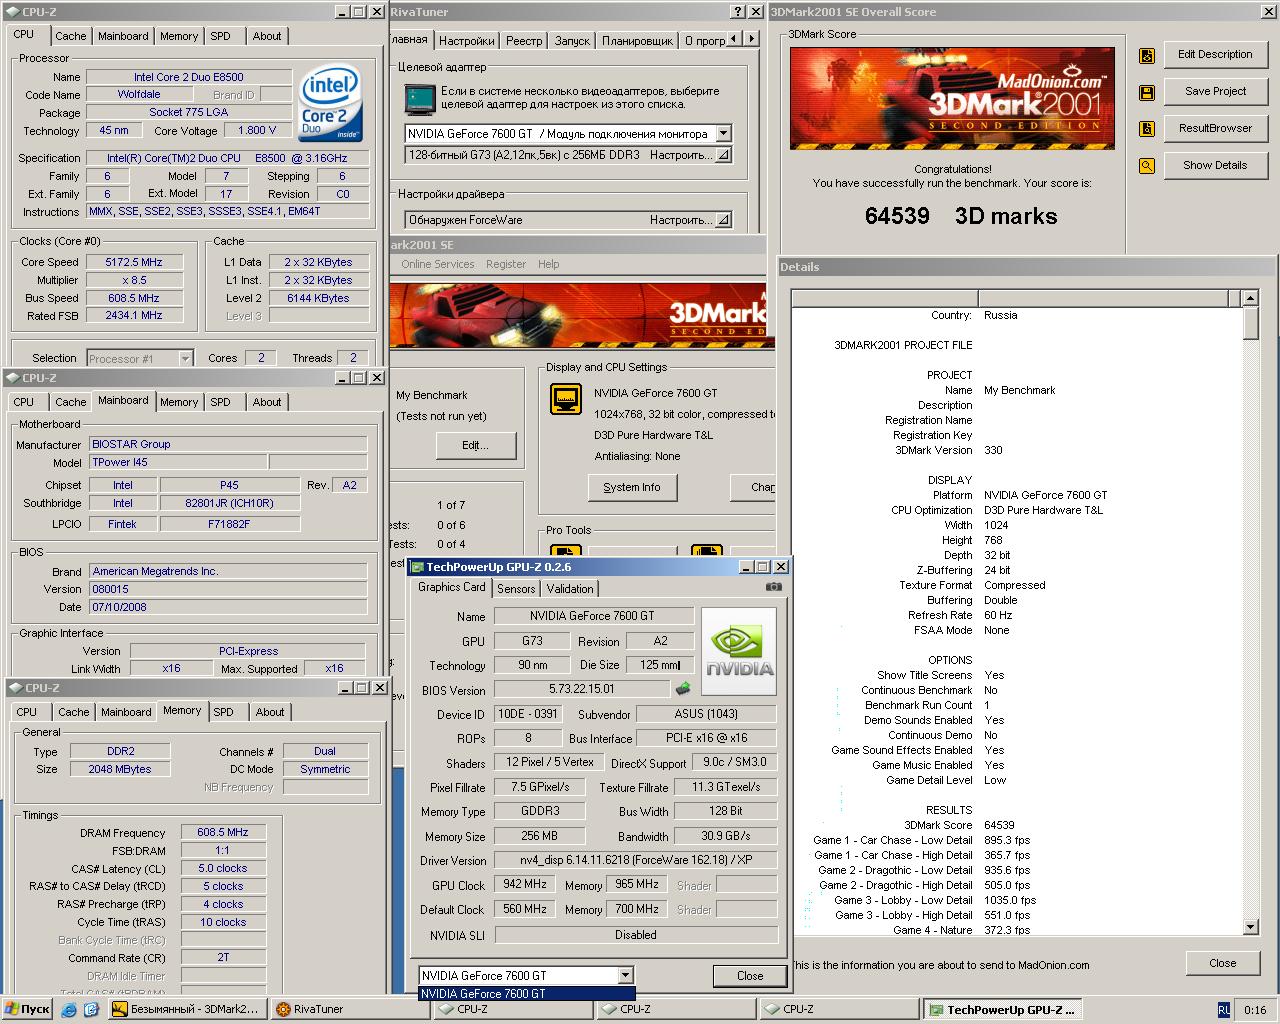Click the BIOS save chip icon in GPU-Z
1280x1024 pixels.
tap(684, 689)
